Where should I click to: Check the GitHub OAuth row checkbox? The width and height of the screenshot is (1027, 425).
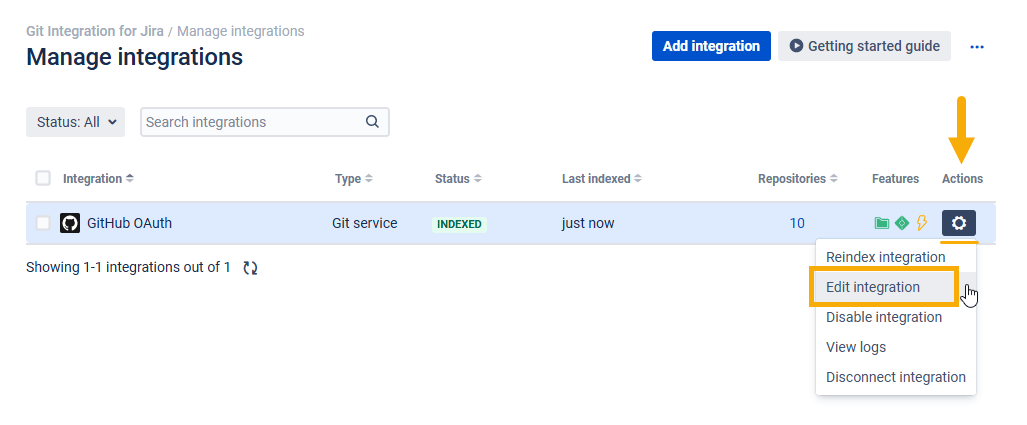click(43, 223)
